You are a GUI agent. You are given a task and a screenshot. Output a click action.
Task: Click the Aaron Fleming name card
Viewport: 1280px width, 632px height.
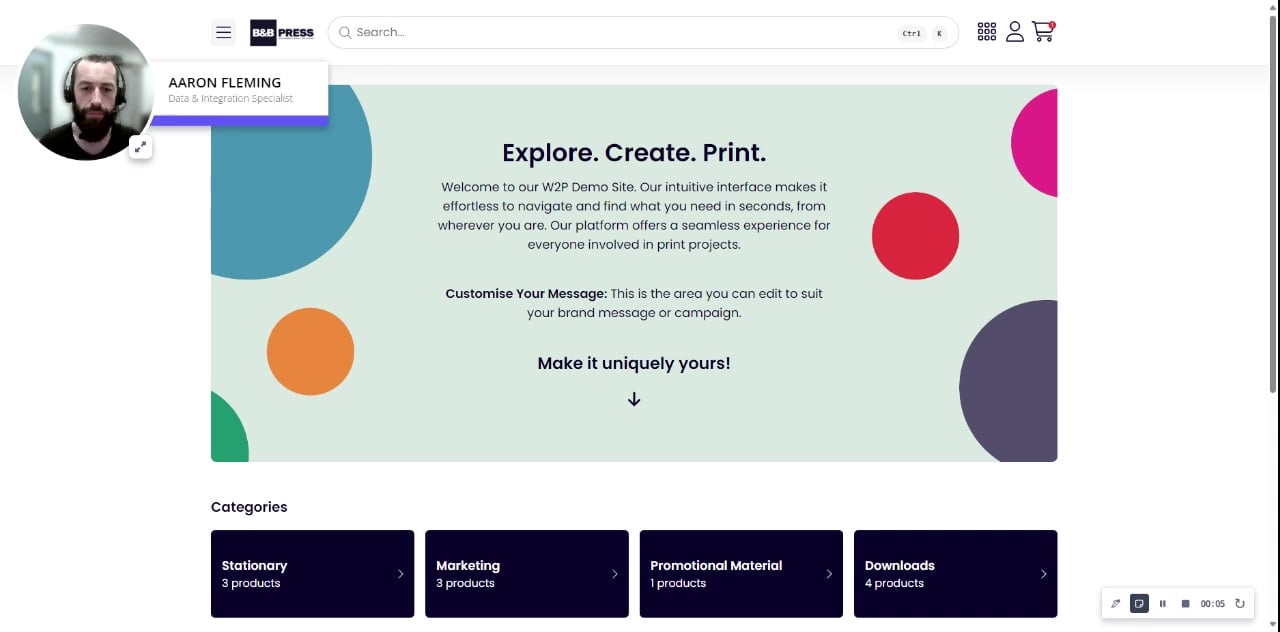tap(240, 89)
